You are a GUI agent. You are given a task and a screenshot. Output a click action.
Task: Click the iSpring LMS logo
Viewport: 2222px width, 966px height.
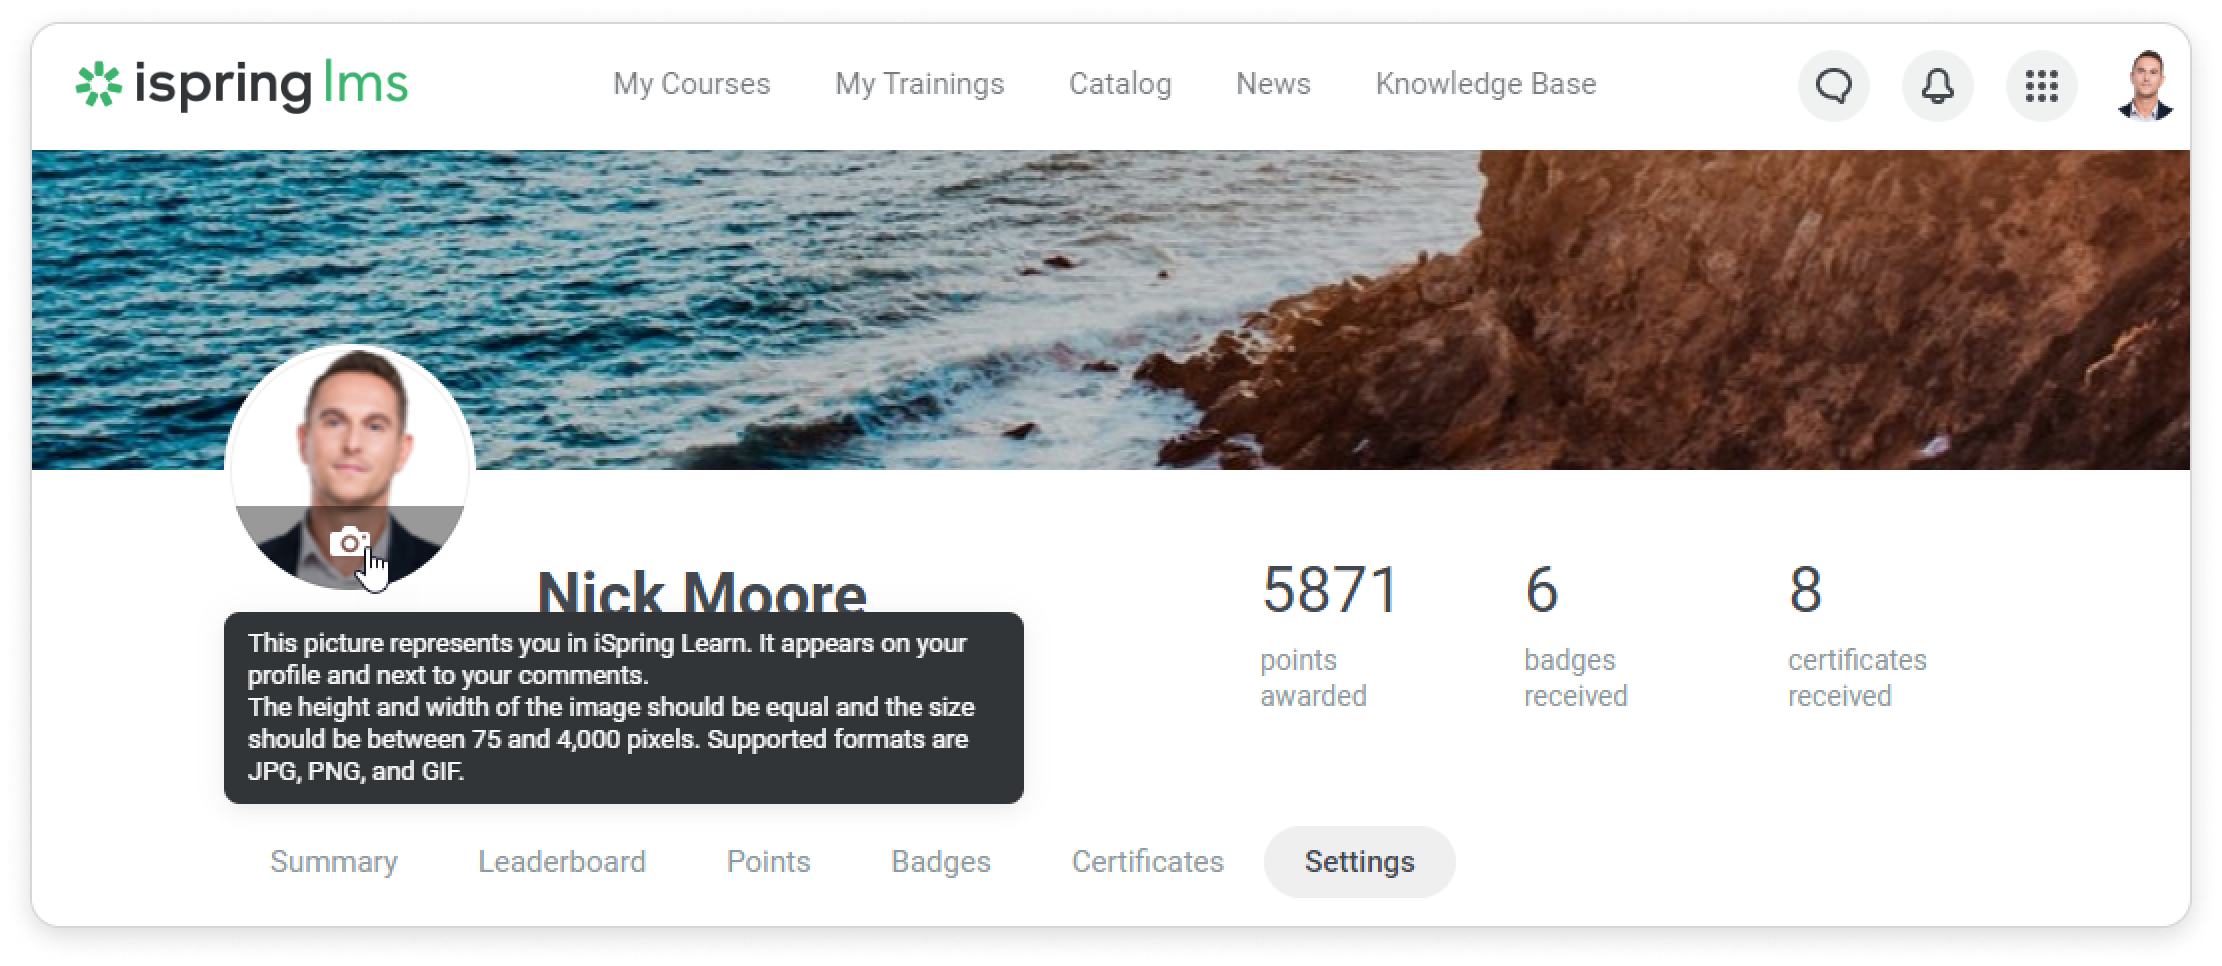[242, 85]
